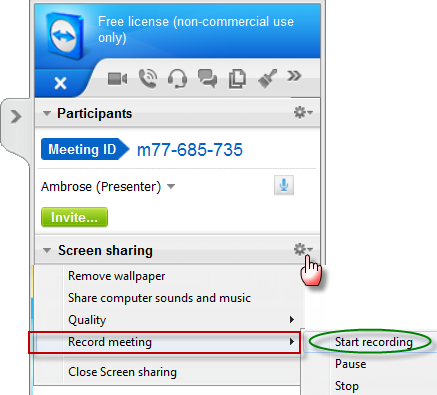This screenshot has width=437, height=395.
Task: Open the chat bubbles icon
Action: (x=207, y=79)
